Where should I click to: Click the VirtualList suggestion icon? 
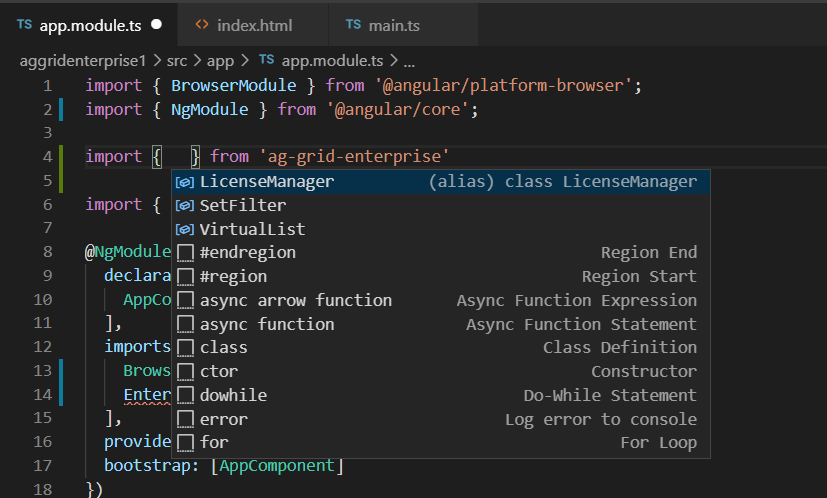[x=185, y=229]
